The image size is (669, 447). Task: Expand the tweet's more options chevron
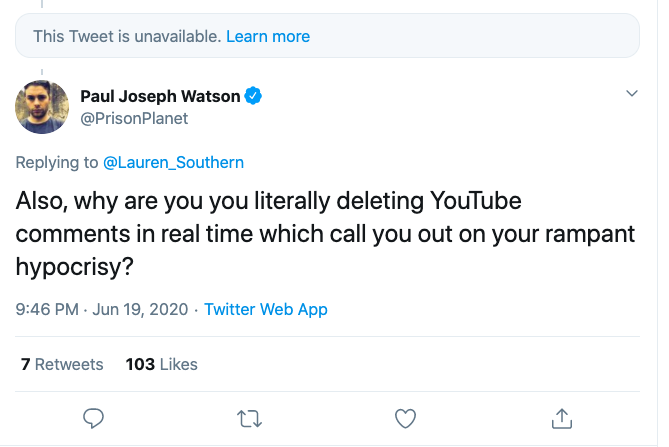click(x=631, y=93)
